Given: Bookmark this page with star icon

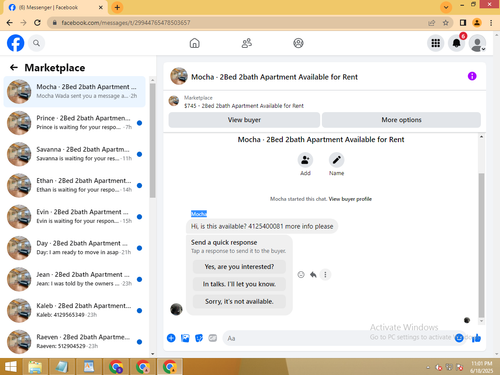Looking at the screenshot, I should pyautogui.click(x=446, y=23).
